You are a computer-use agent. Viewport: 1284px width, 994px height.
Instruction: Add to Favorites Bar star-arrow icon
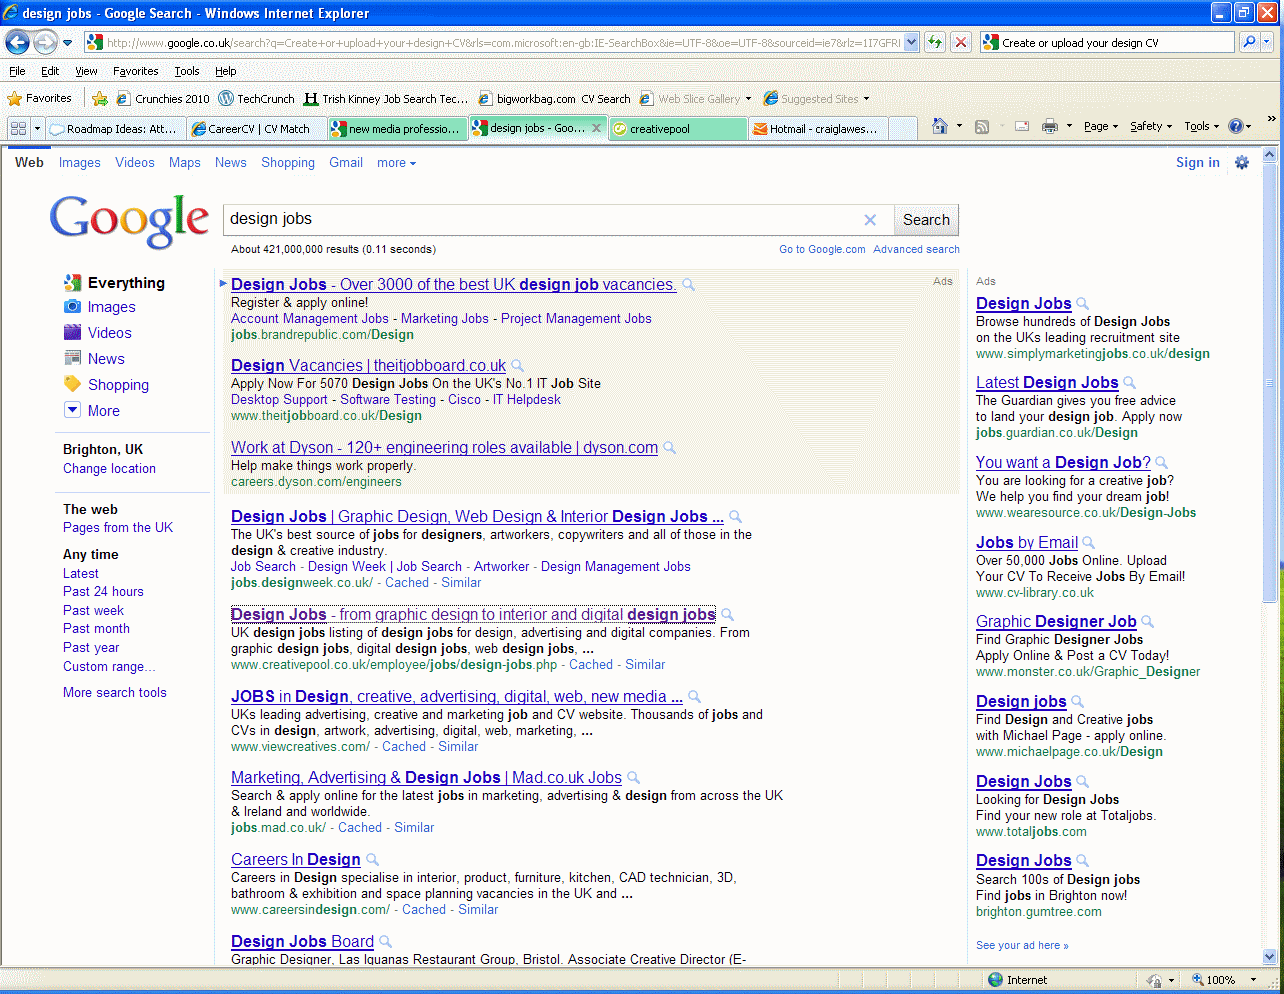[99, 98]
